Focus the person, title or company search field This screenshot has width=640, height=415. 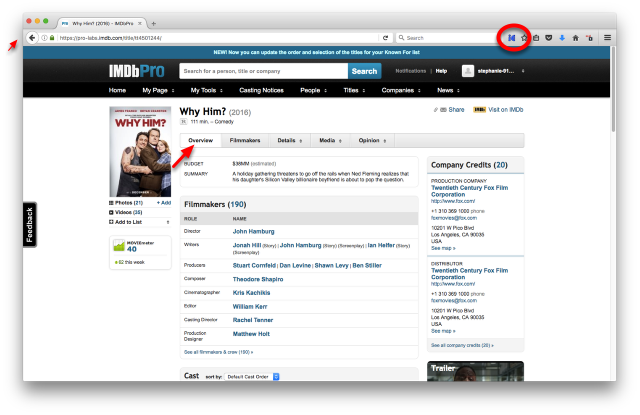coord(263,71)
